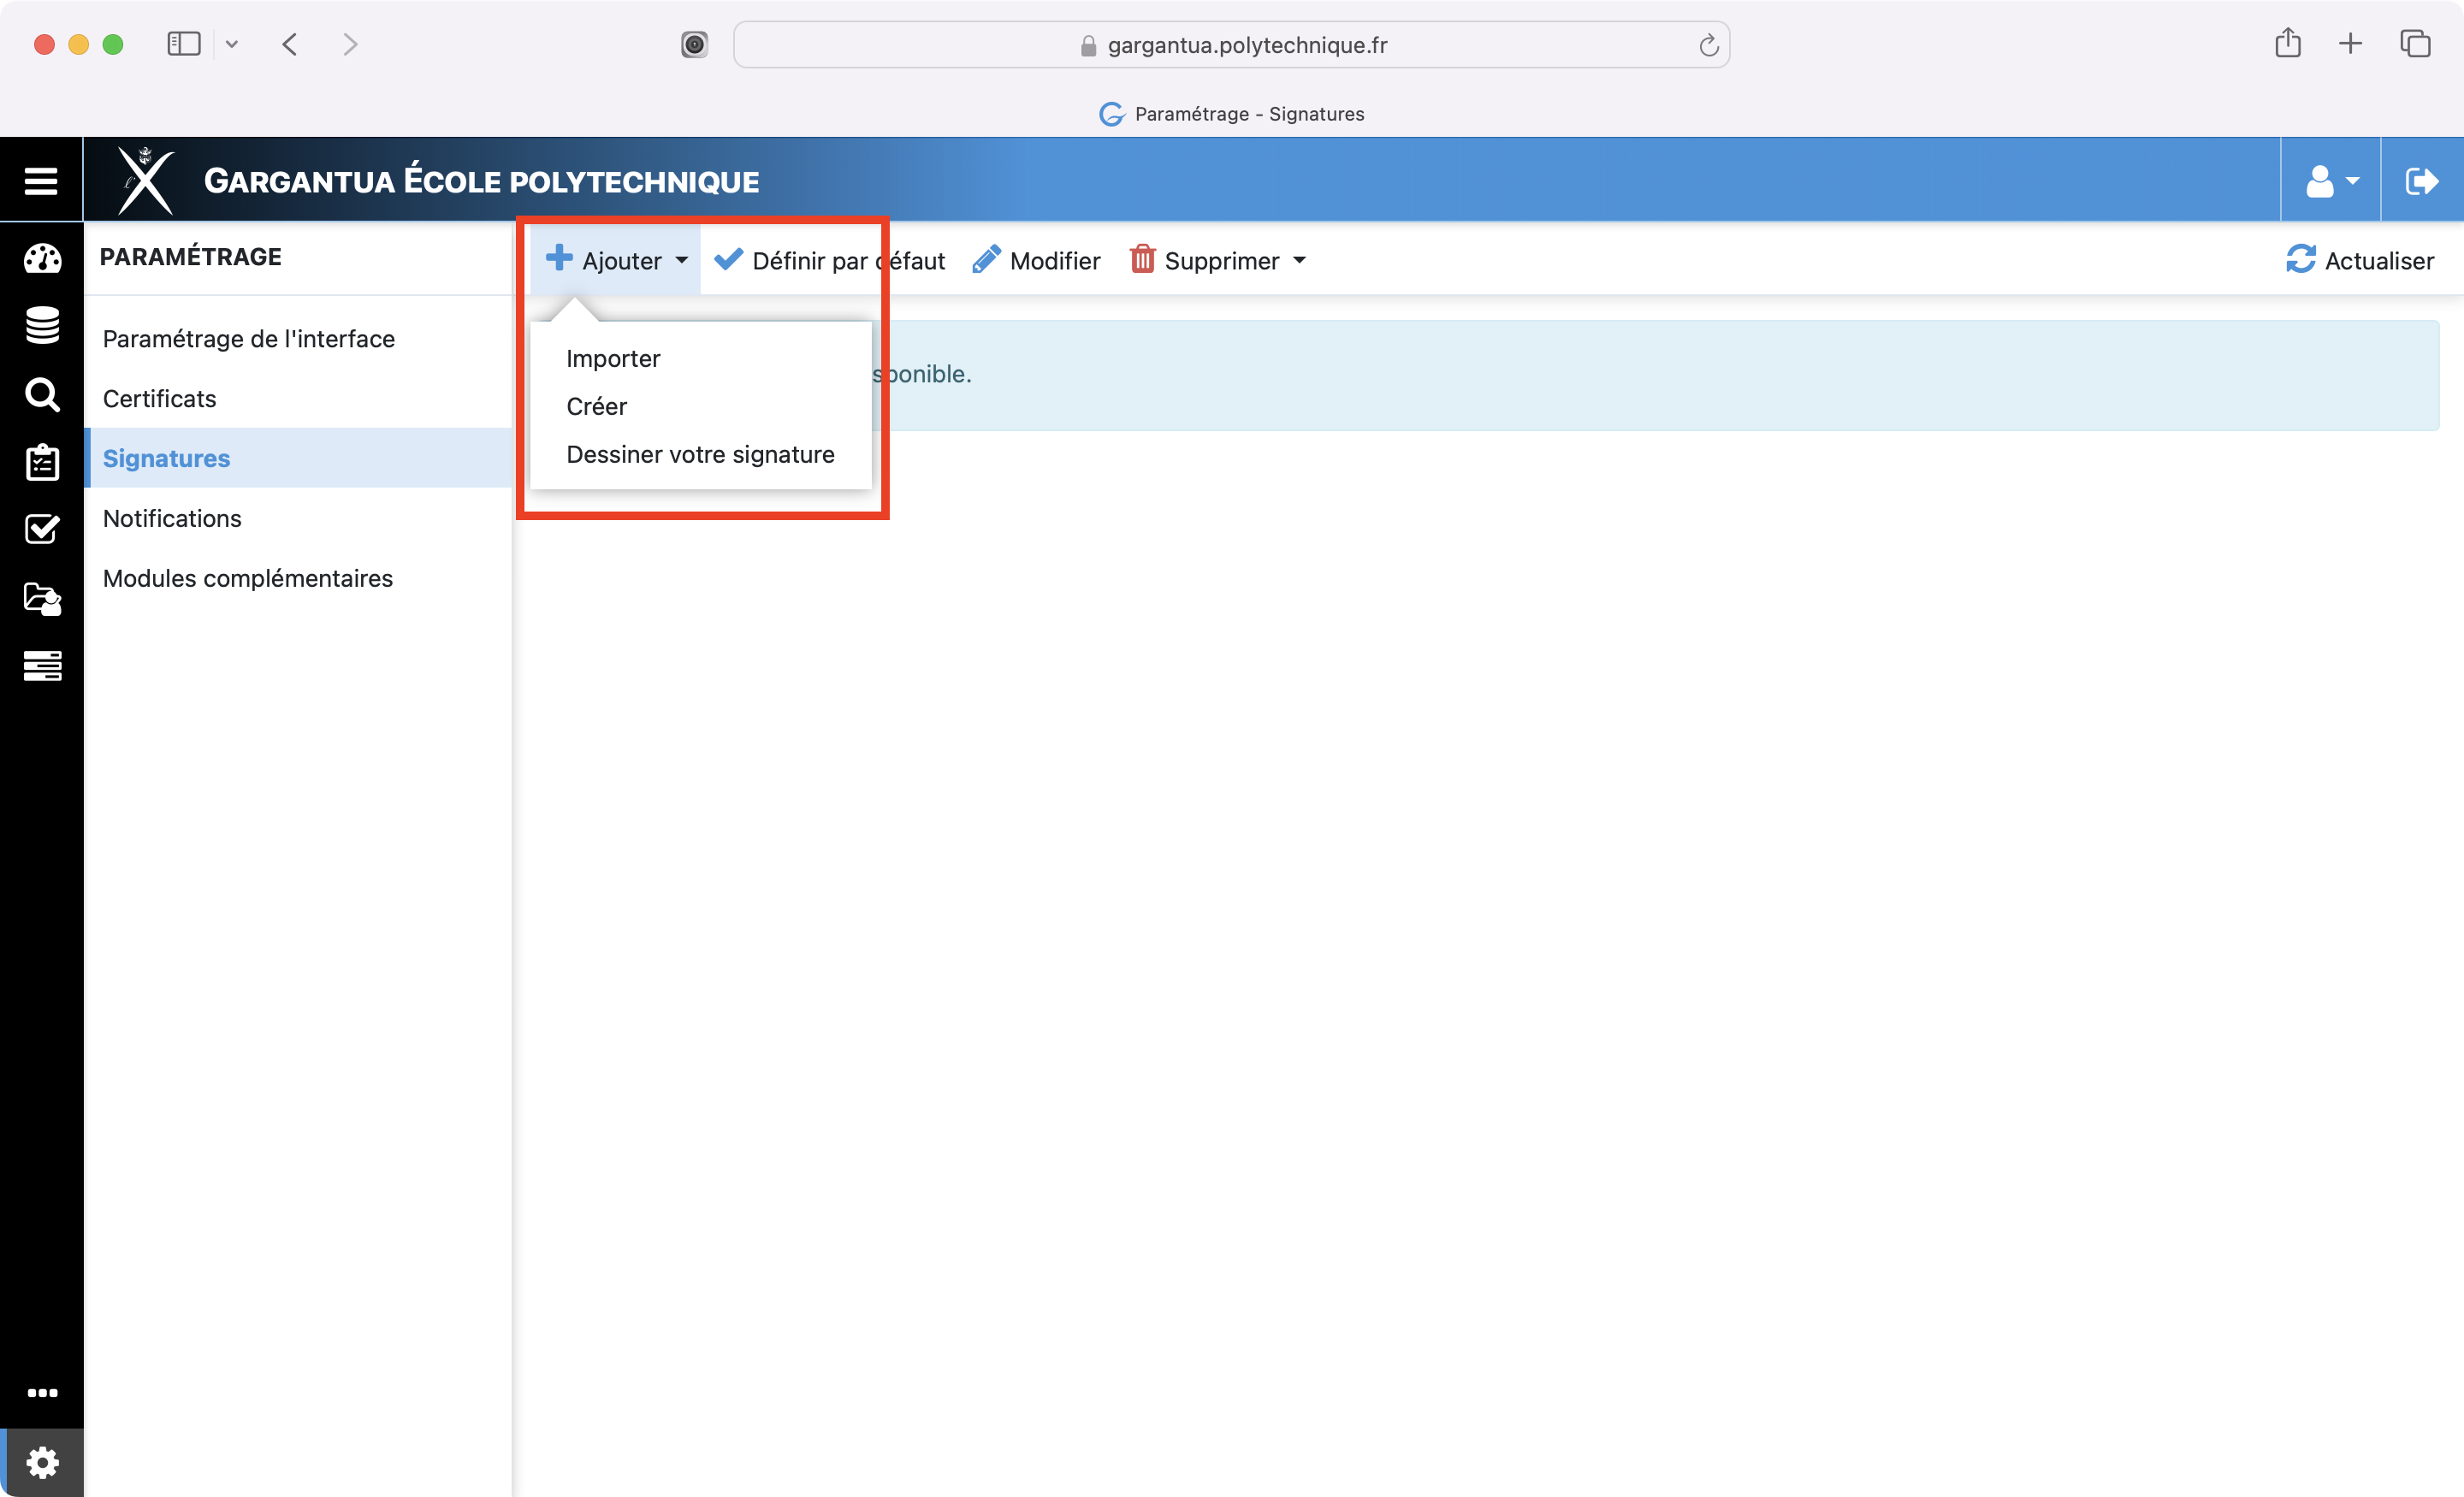Click the checkmark validation sidebar icon
This screenshot has width=2464, height=1497.
coord(42,529)
